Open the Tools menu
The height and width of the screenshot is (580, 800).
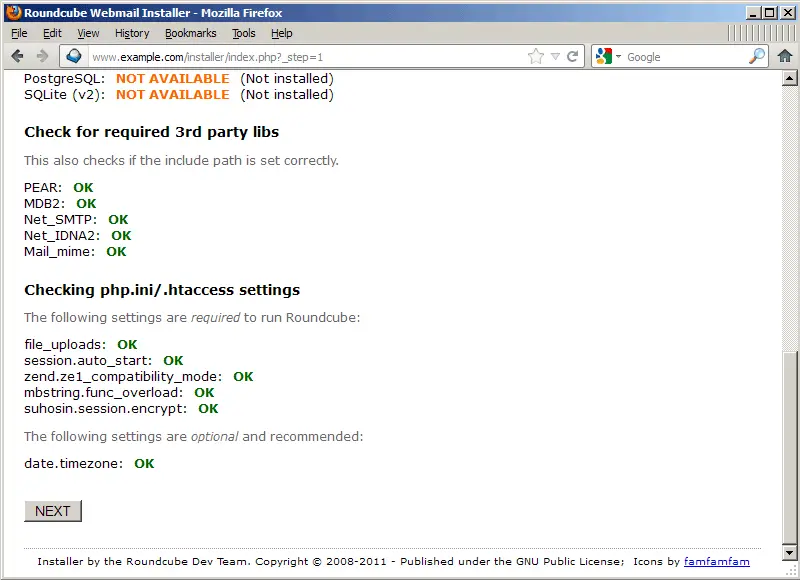tap(243, 33)
